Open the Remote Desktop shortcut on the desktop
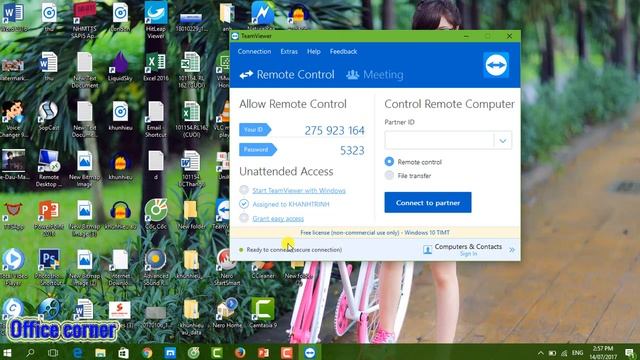The height and width of the screenshot is (360, 640). click(49, 168)
